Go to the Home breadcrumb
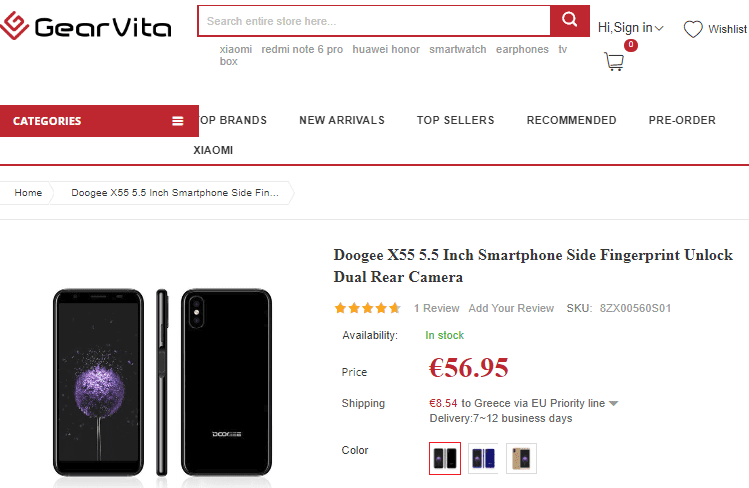Screen dimensions: 749x488 (28, 193)
